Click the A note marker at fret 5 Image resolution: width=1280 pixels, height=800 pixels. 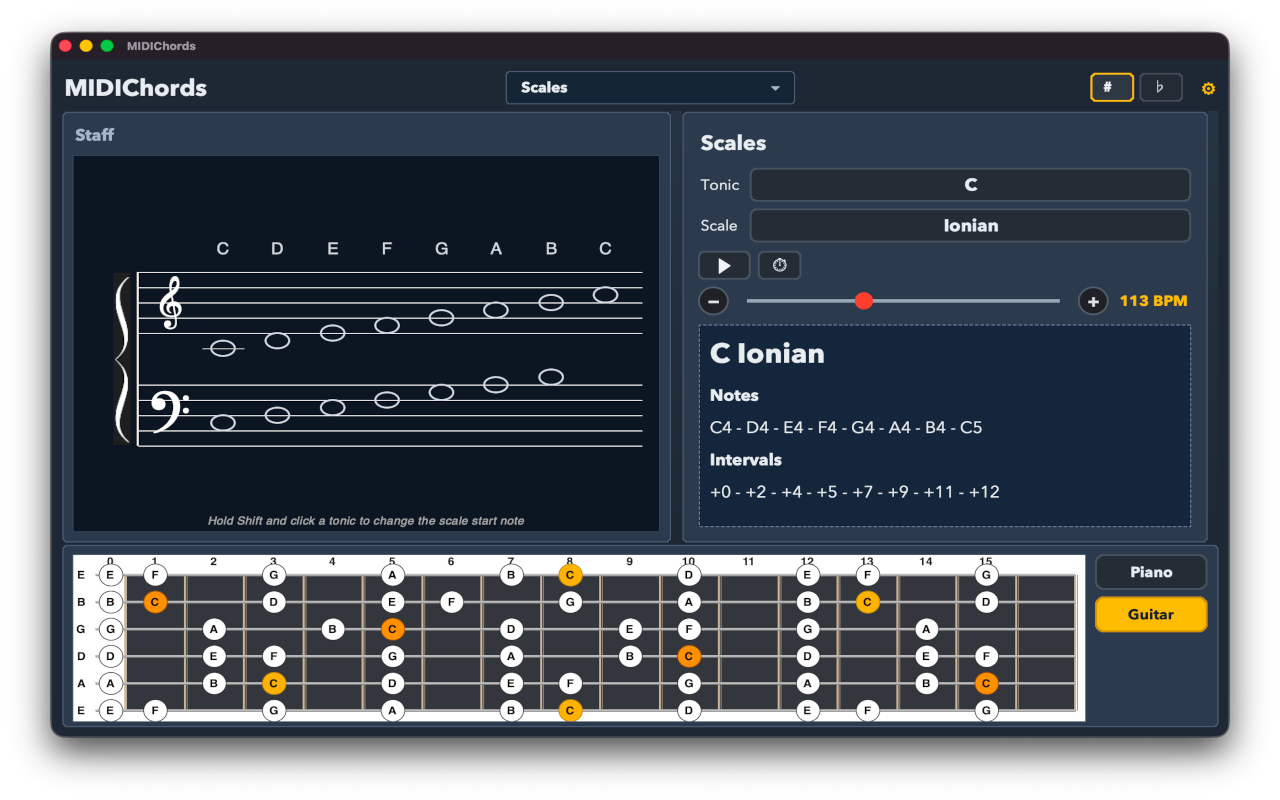(392, 575)
